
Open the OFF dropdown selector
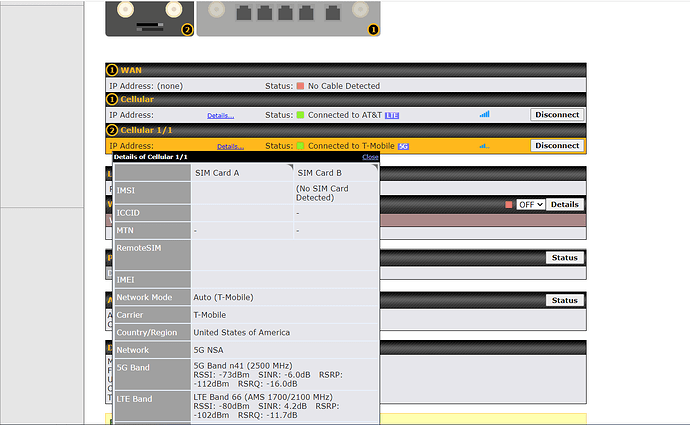529,204
